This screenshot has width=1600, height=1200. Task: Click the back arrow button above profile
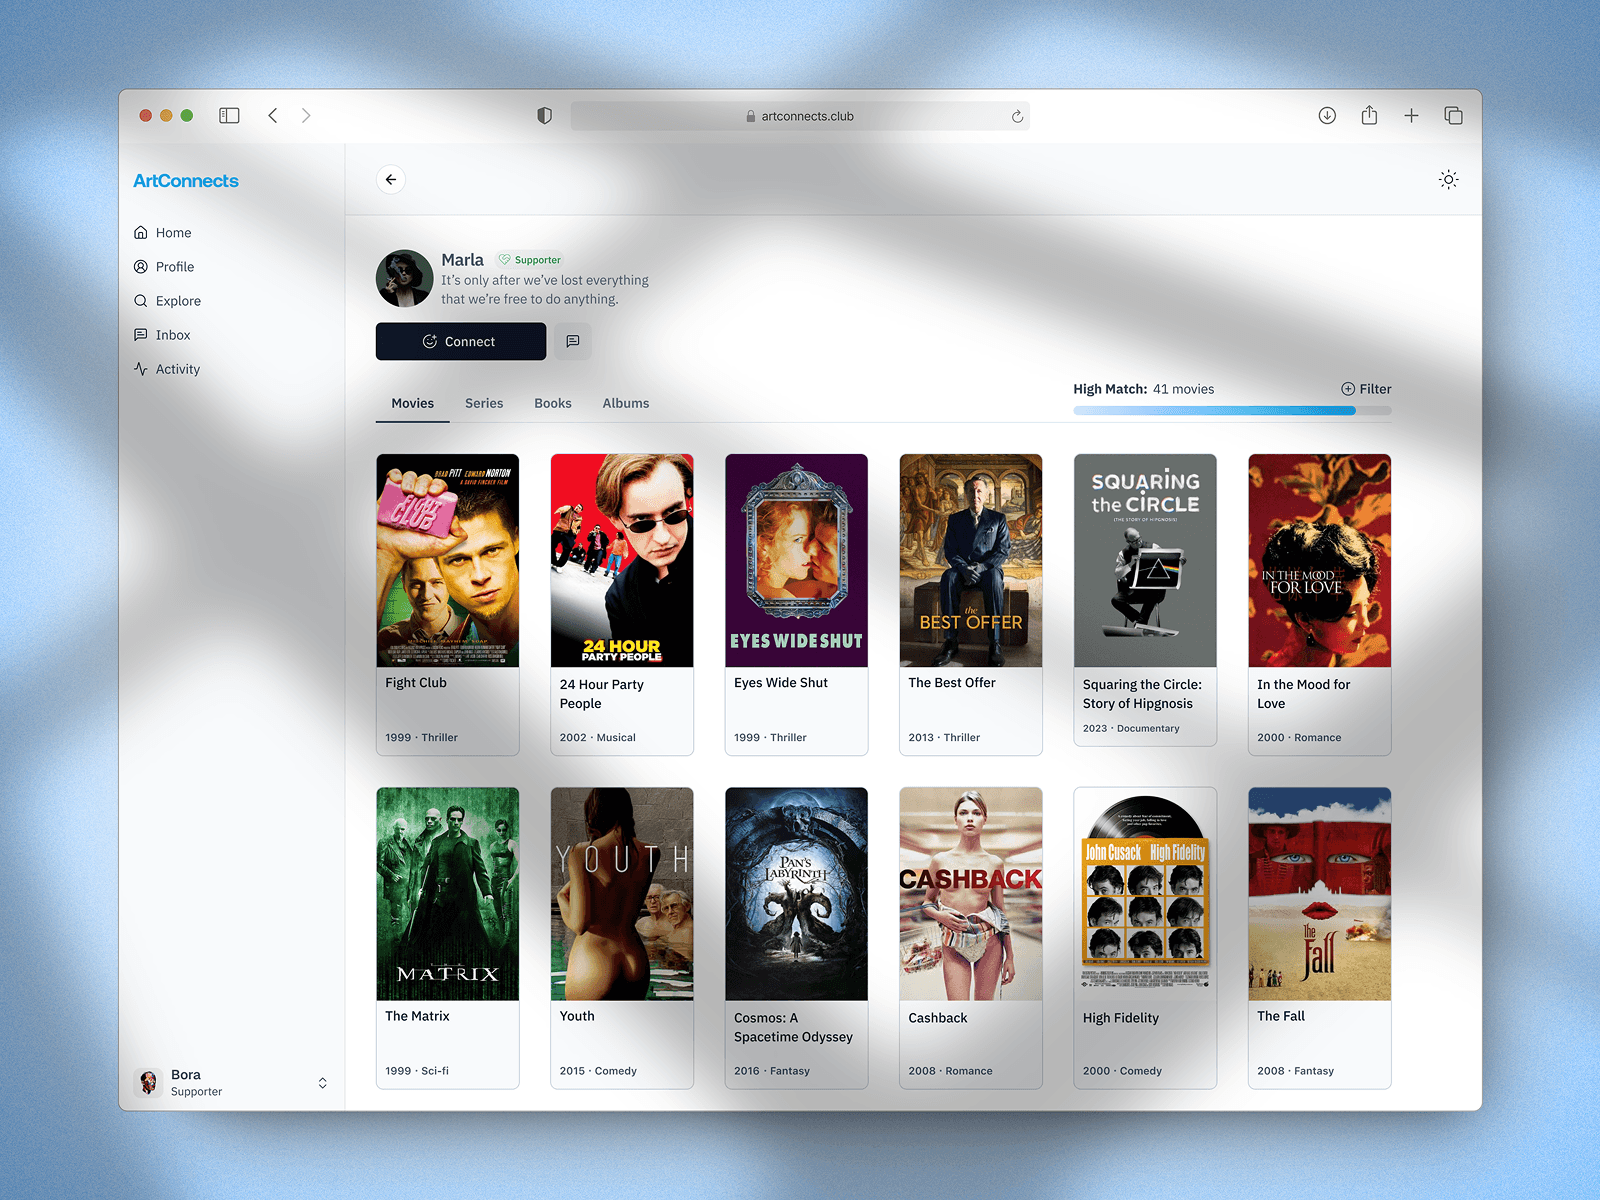391,180
